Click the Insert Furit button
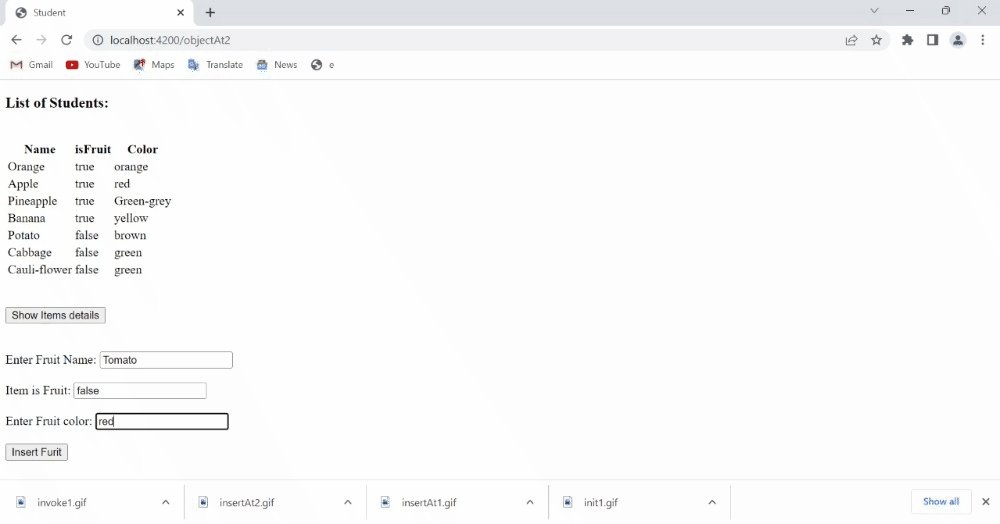Viewport: 1000px width, 524px height. [x=36, y=452]
